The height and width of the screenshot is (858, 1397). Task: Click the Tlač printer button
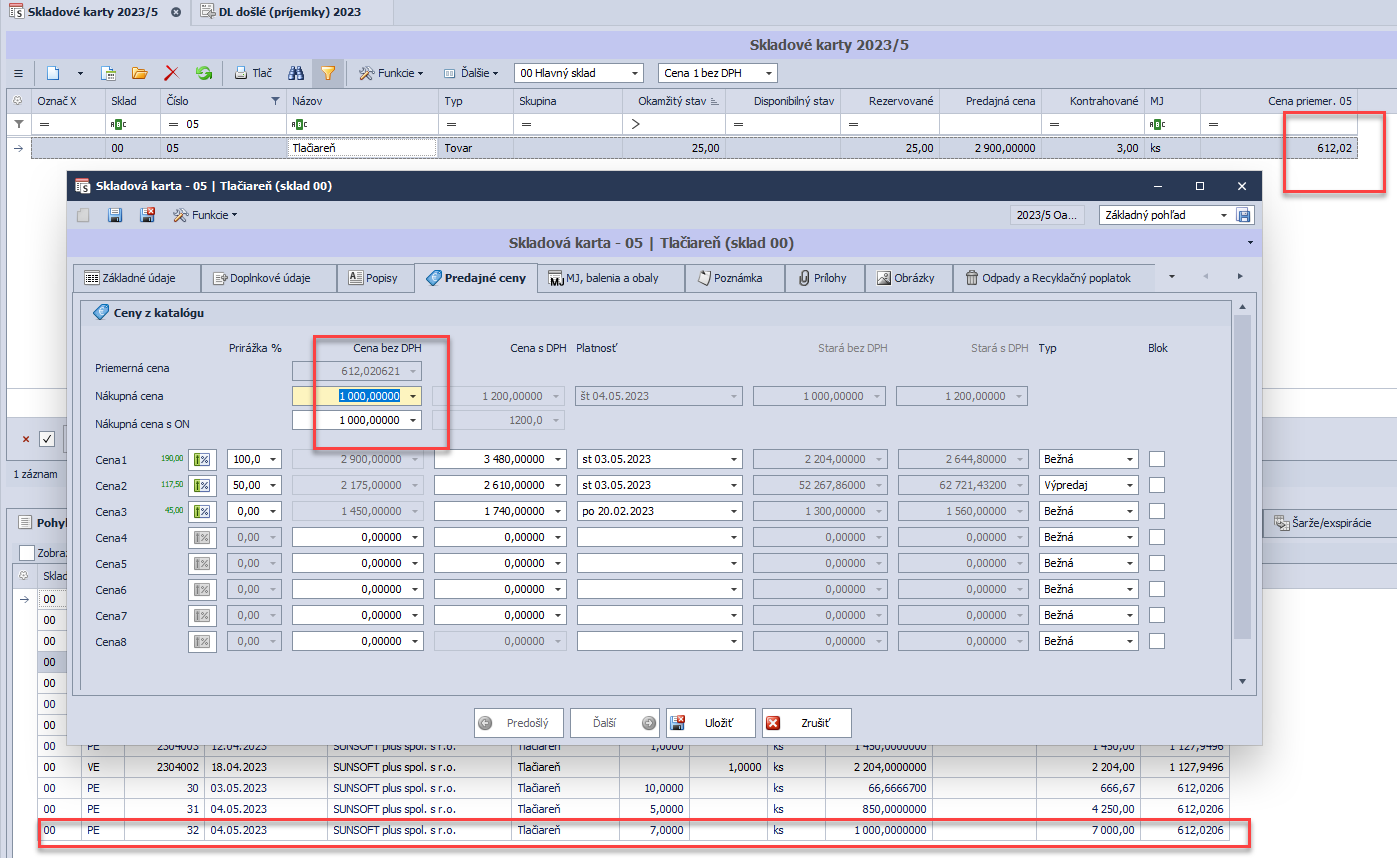(x=253, y=73)
